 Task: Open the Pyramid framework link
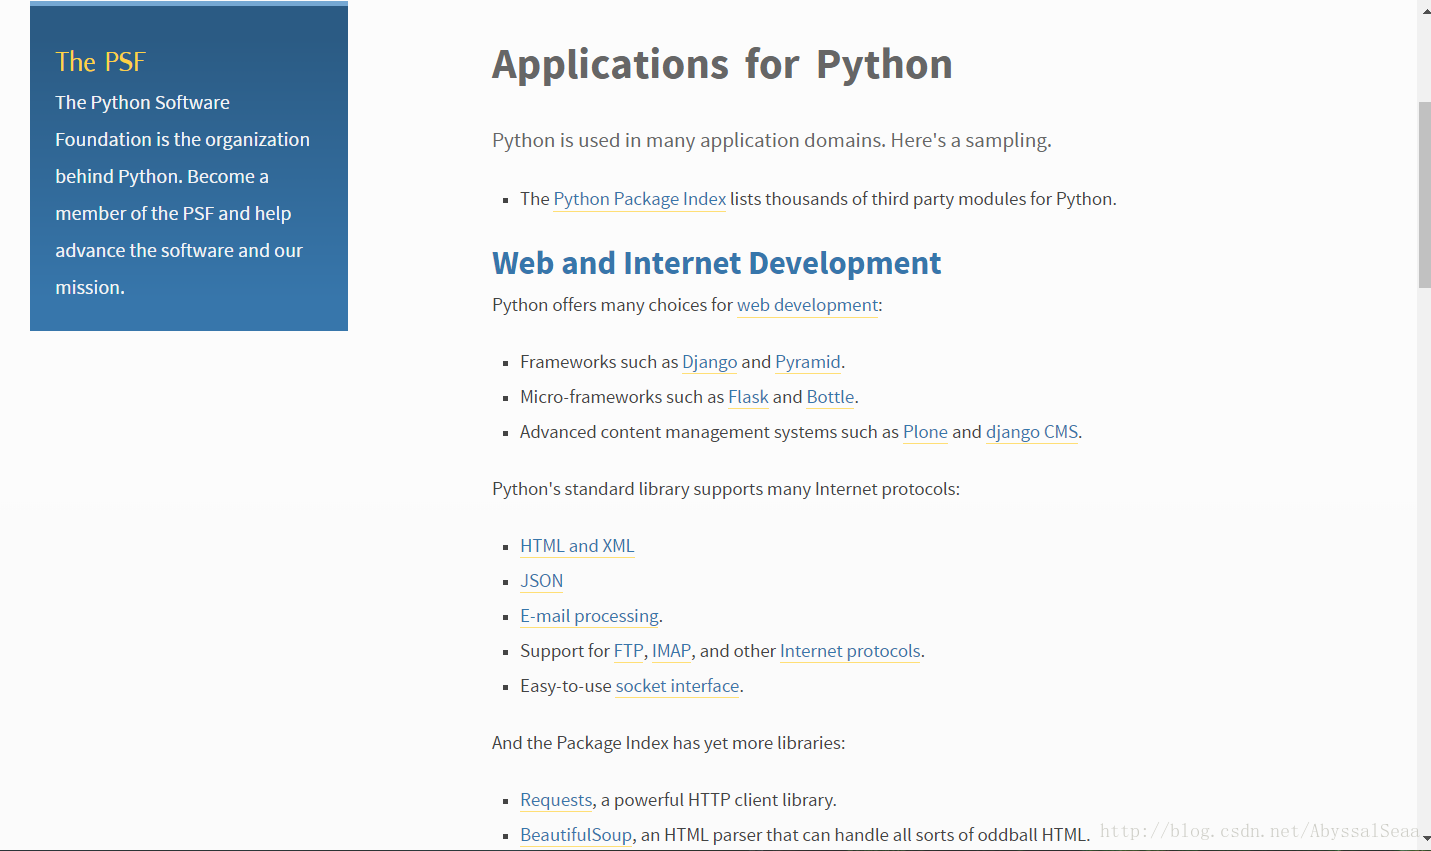point(808,362)
